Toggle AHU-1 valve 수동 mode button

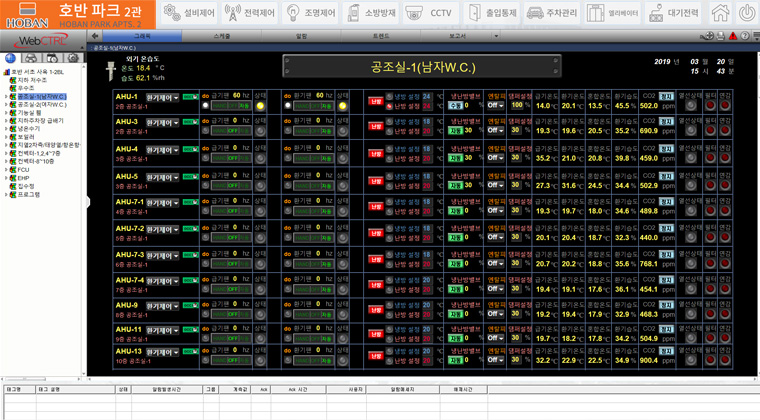click(455, 105)
